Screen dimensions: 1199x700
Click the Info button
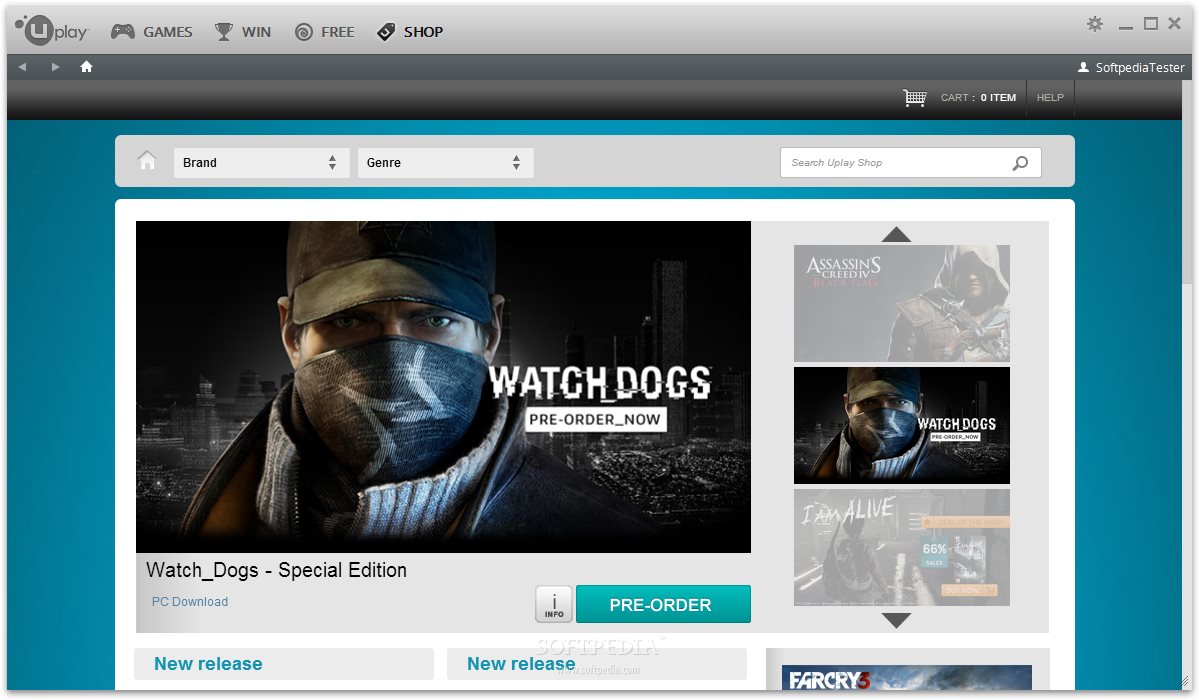(554, 604)
